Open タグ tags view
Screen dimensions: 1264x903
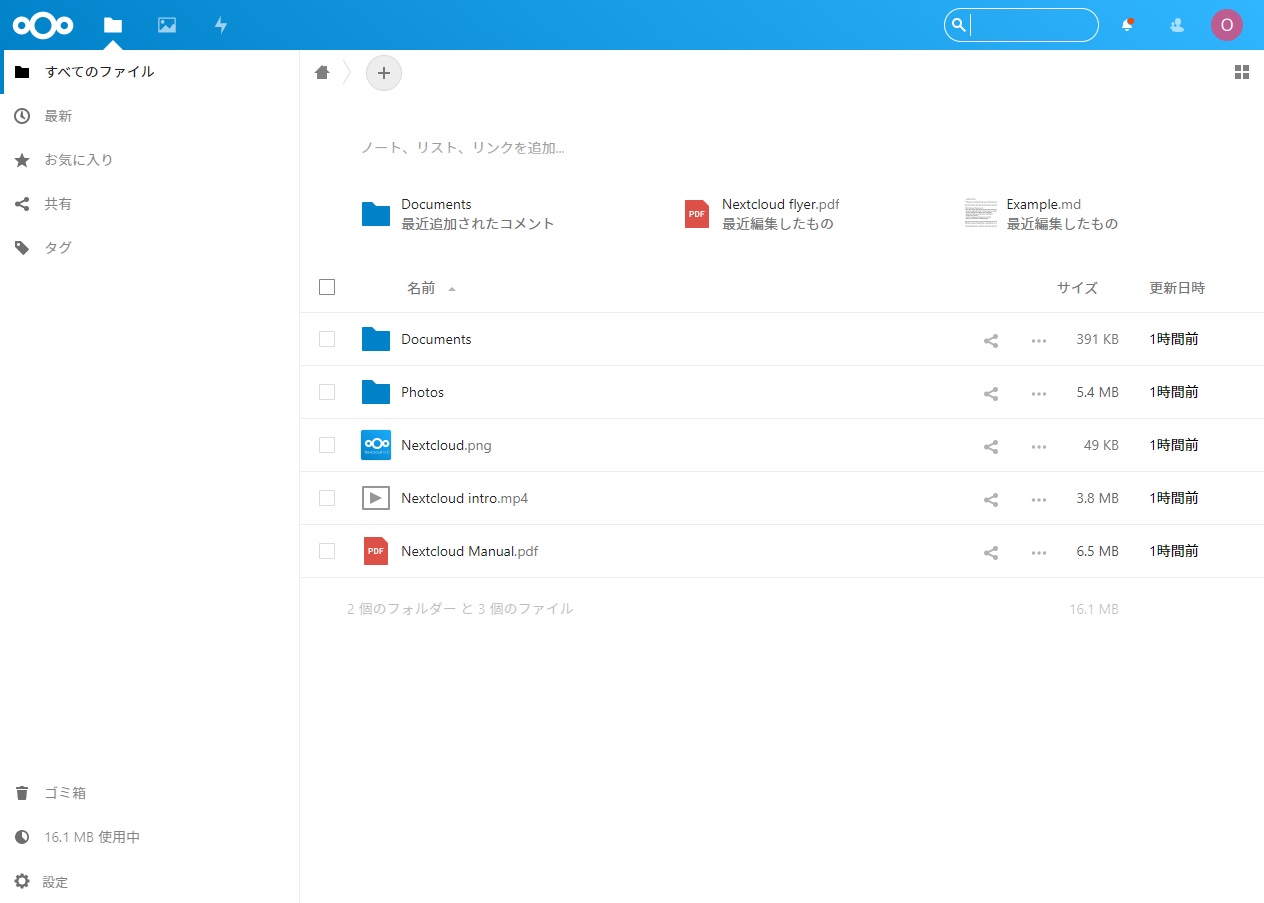150,248
